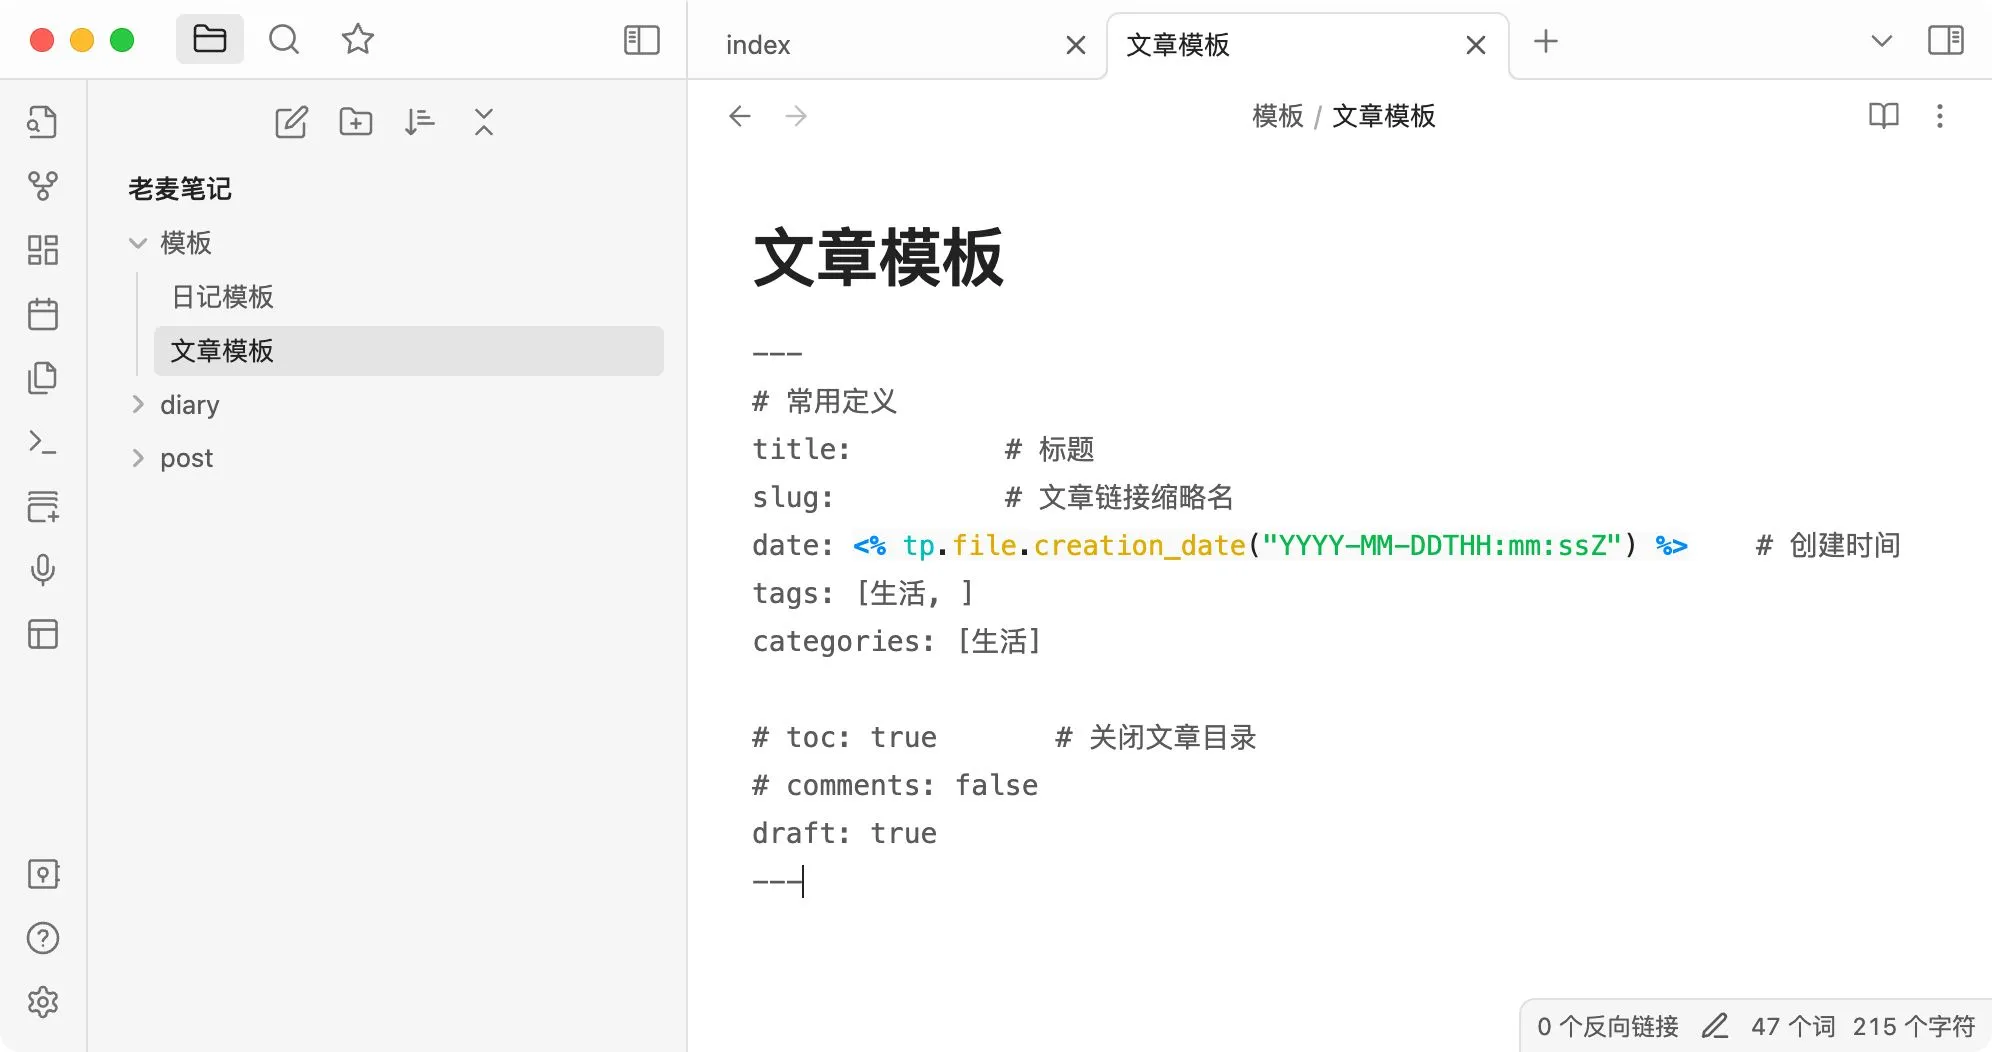Click the 老麦笔记 vault name
1992x1052 pixels.
[180, 189]
